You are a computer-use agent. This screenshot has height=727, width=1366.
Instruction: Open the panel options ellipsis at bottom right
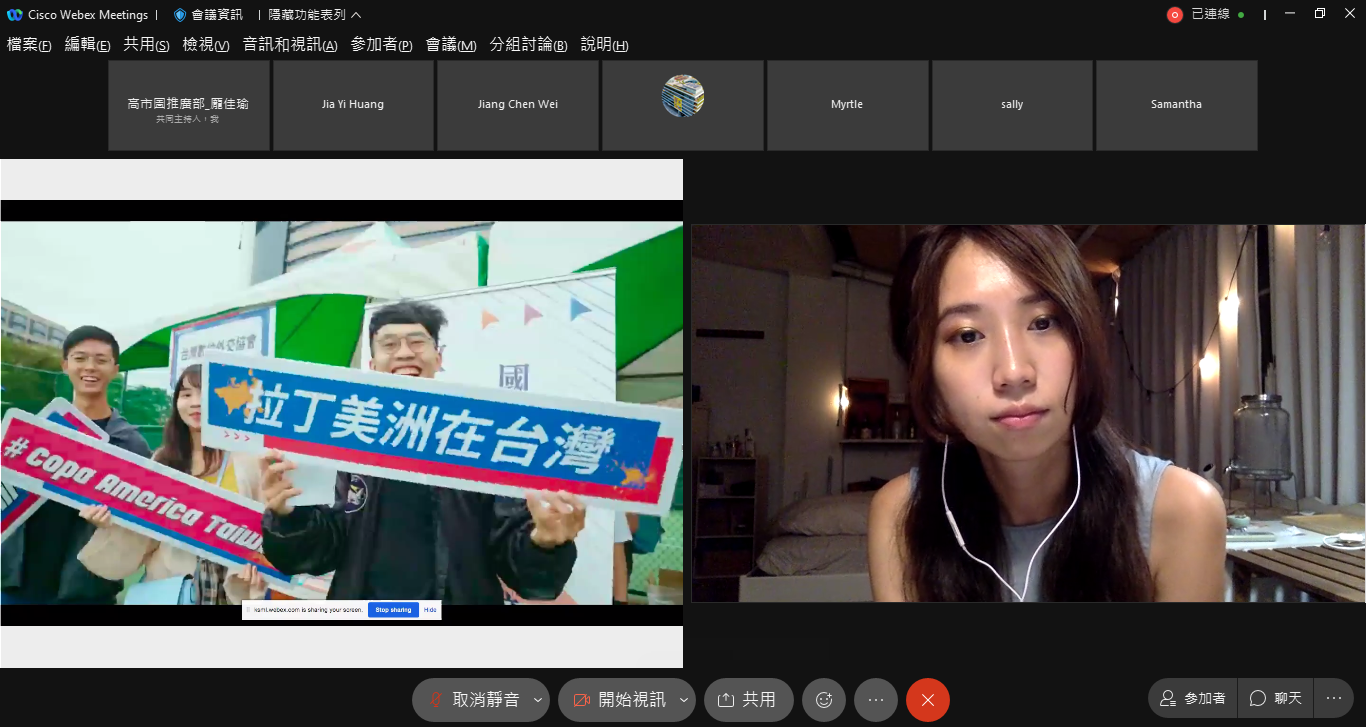point(1333,698)
